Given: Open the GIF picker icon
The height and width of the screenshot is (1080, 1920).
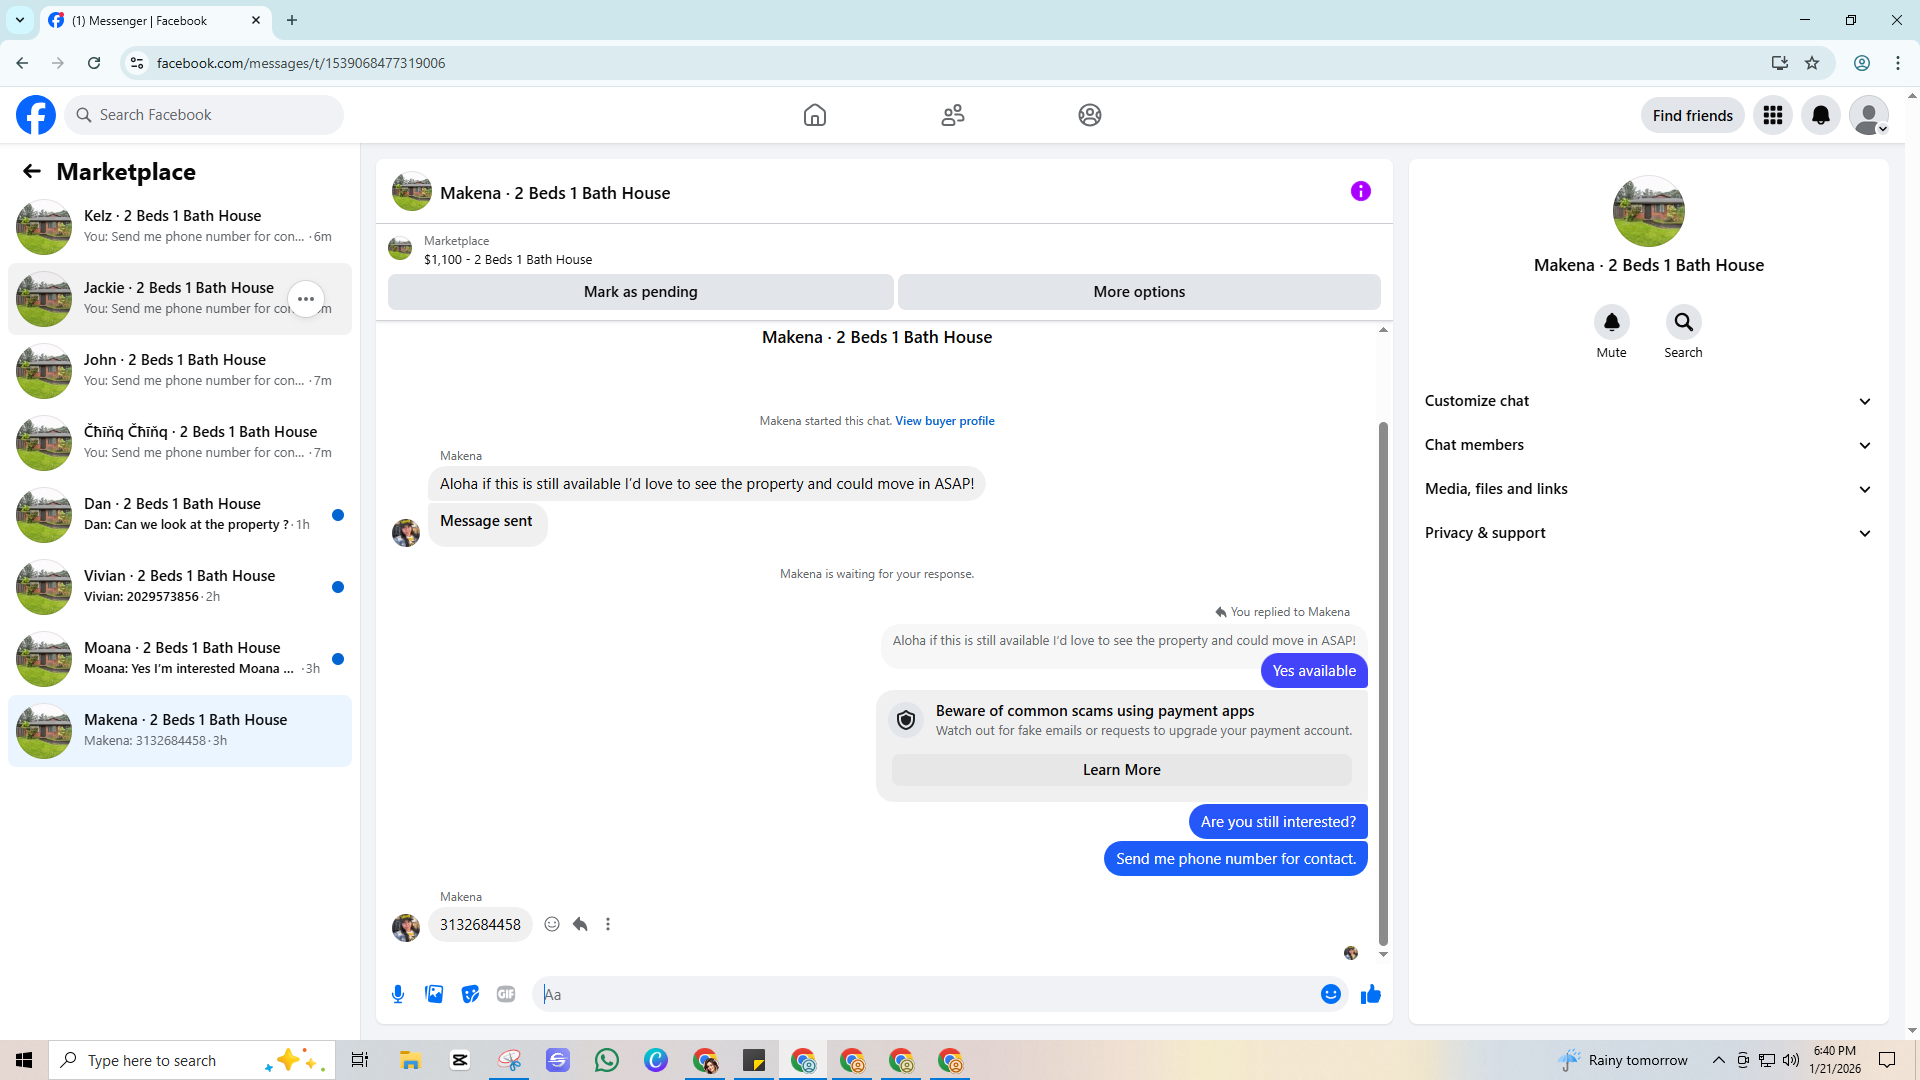Looking at the screenshot, I should click(506, 994).
